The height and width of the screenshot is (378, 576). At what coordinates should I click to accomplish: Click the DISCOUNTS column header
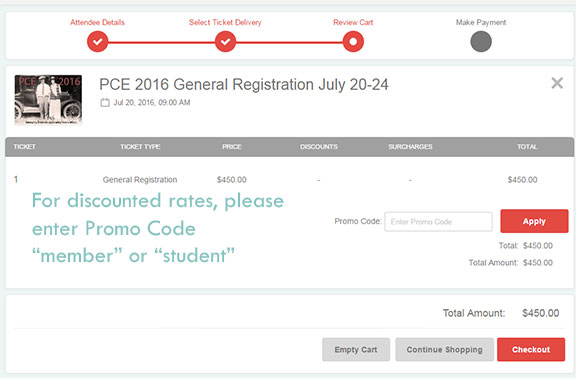318,147
